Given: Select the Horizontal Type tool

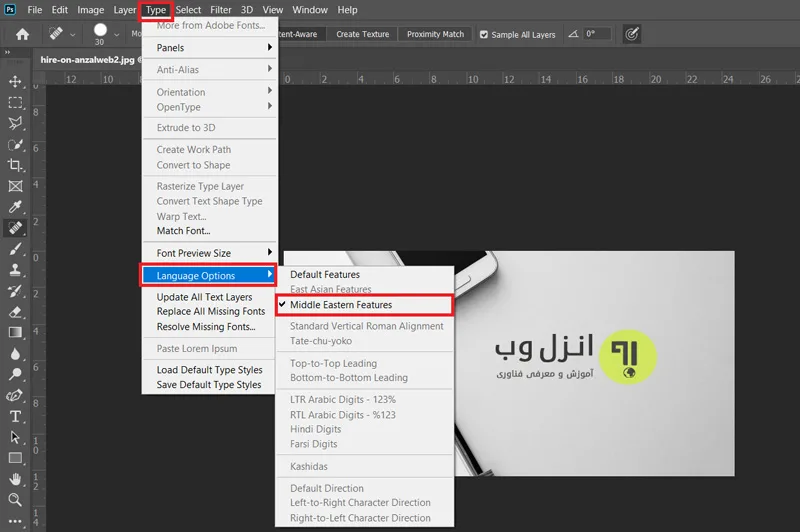Looking at the screenshot, I should point(15,416).
